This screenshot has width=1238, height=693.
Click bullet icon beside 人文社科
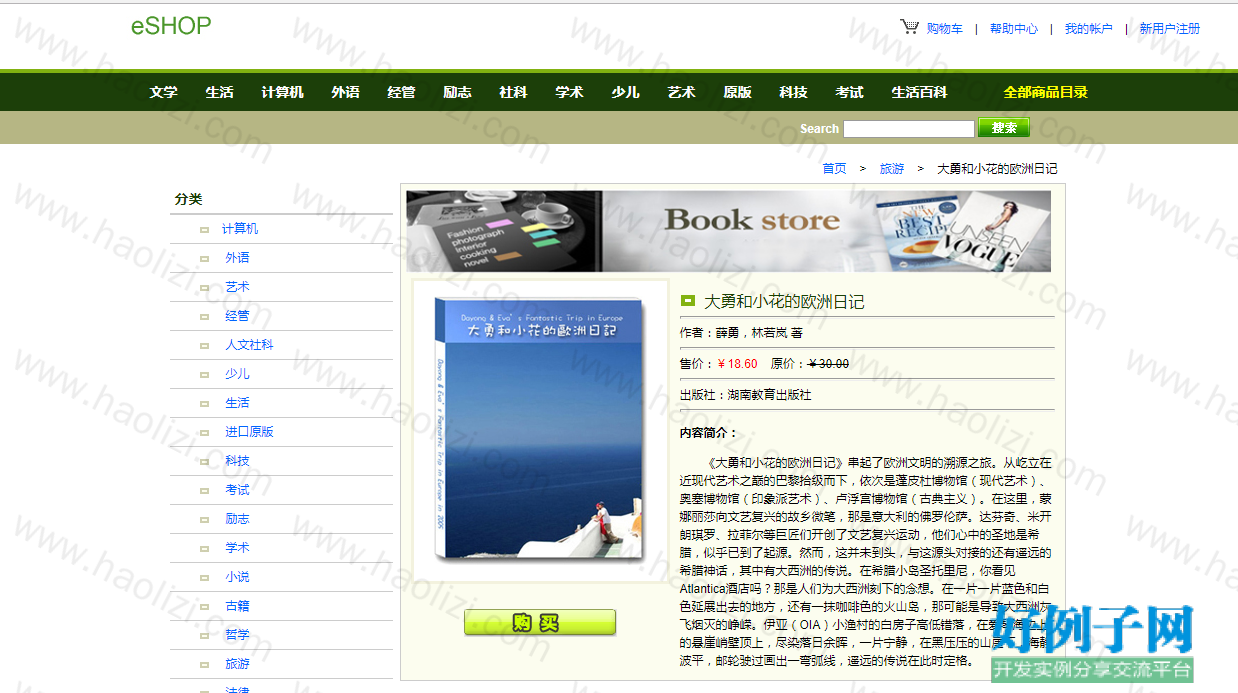(x=204, y=346)
